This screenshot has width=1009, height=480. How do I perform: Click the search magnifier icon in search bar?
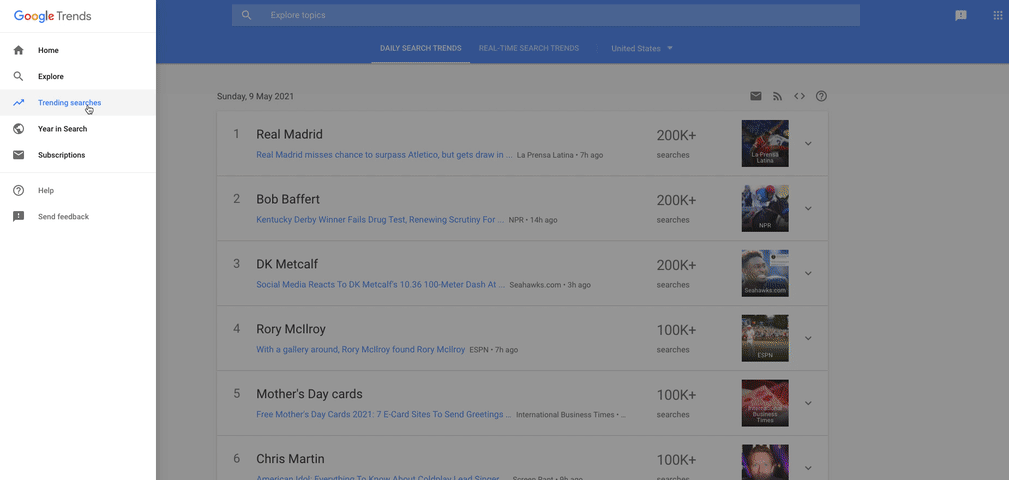(x=247, y=15)
